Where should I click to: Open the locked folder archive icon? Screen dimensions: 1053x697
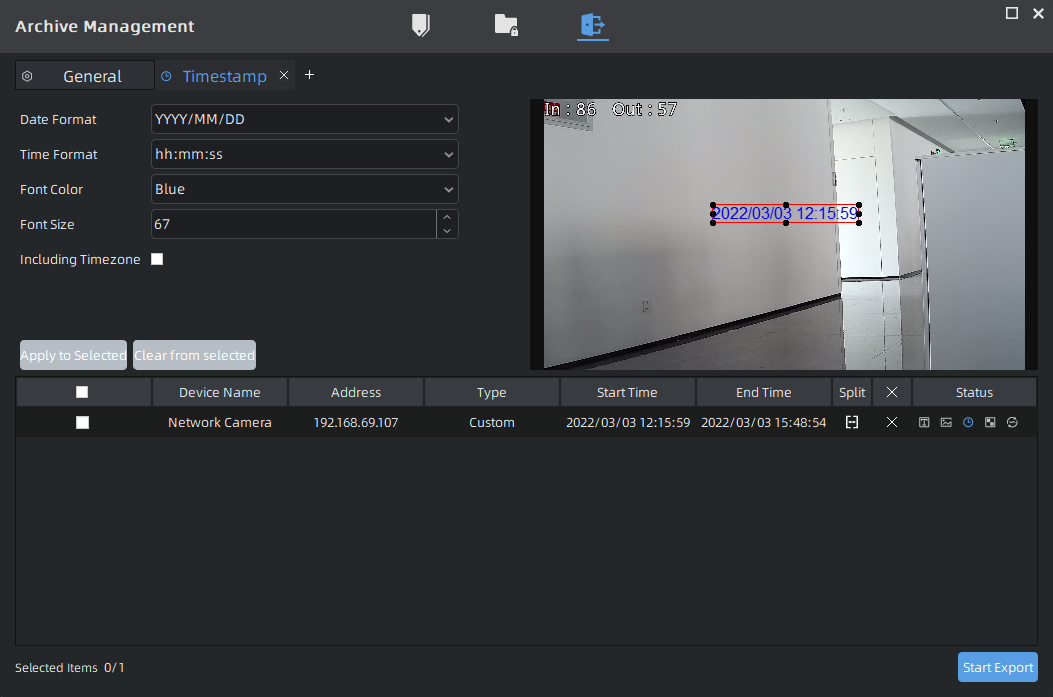(x=506, y=25)
